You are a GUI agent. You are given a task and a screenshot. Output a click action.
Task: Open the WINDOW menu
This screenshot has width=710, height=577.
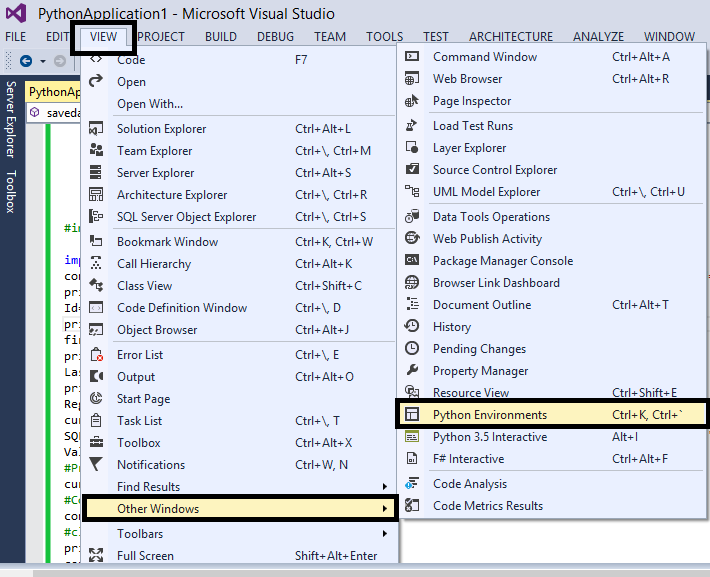tap(669, 37)
